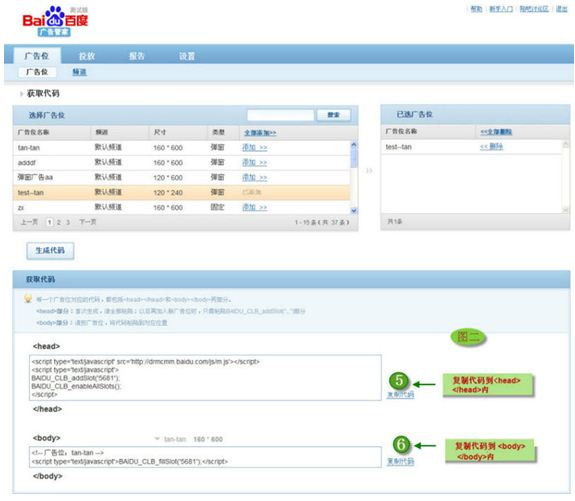Click the <<全部删除 remove-all link

(x=496, y=132)
